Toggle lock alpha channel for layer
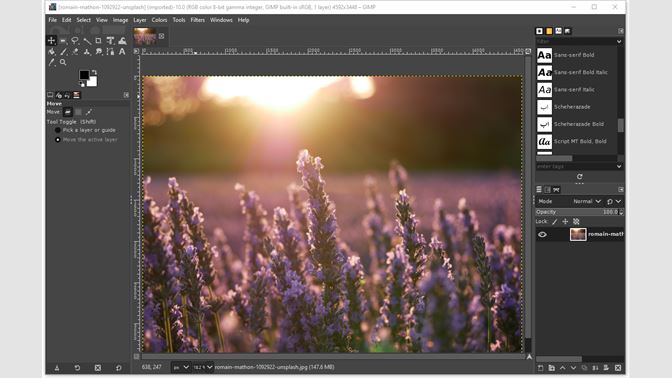 click(x=576, y=222)
